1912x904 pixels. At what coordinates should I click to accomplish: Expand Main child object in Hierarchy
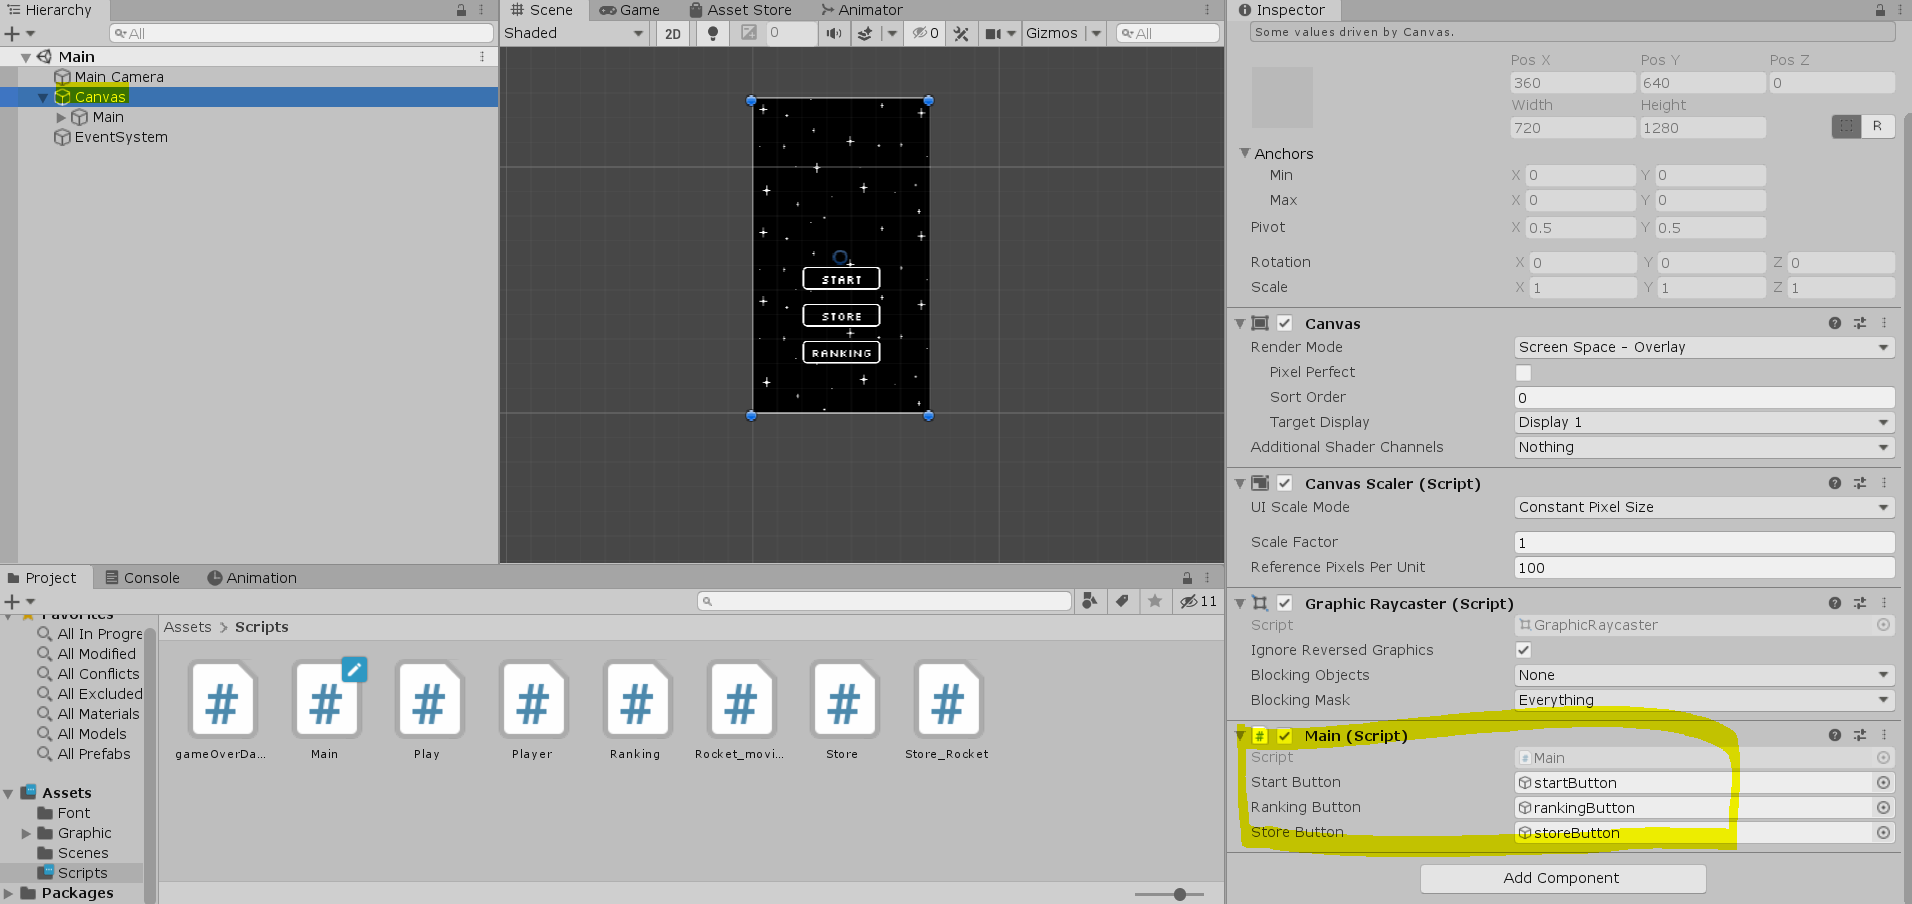tap(61, 117)
